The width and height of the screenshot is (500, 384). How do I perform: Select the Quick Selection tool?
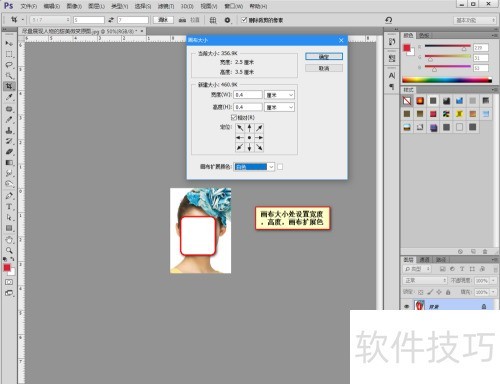point(9,75)
